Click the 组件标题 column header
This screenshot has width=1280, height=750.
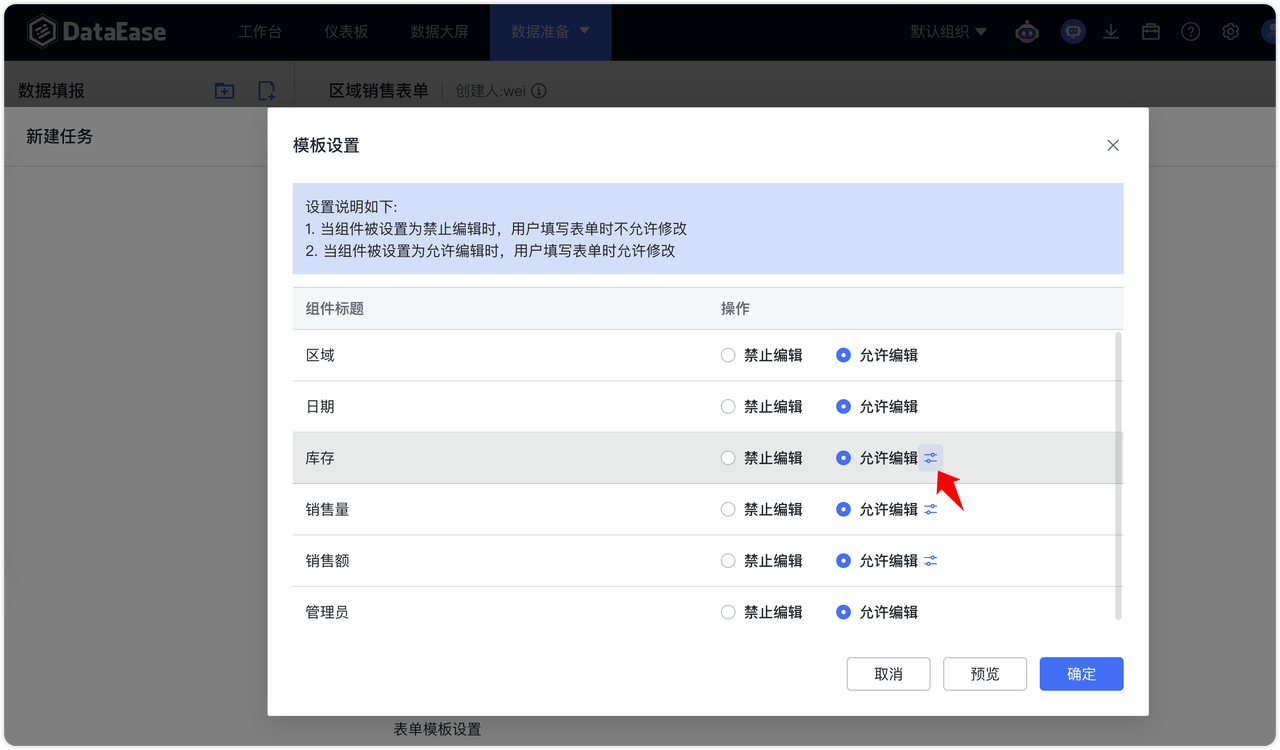(x=335, y=308)
